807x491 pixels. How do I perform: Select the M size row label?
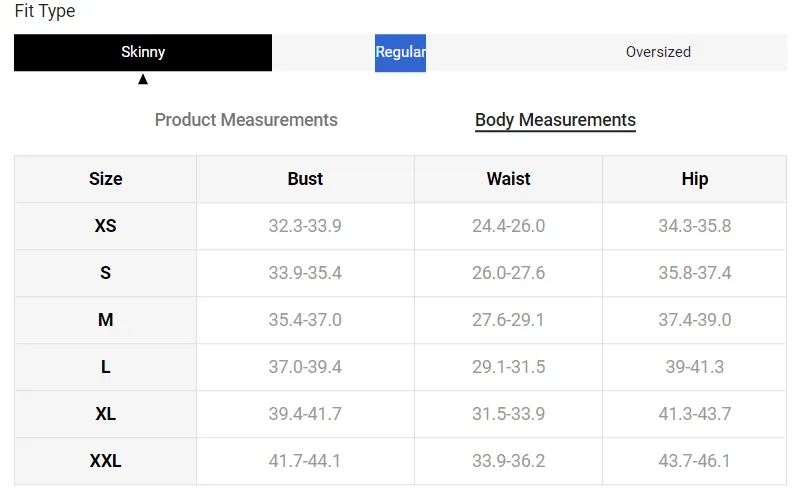click(x=106, y=320)
